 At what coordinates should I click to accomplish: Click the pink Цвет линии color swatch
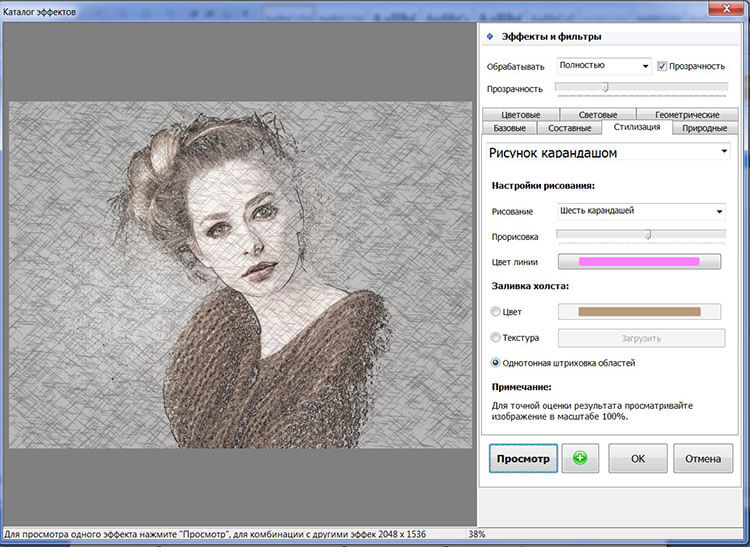pyautogui.click(x=639, y=262)
